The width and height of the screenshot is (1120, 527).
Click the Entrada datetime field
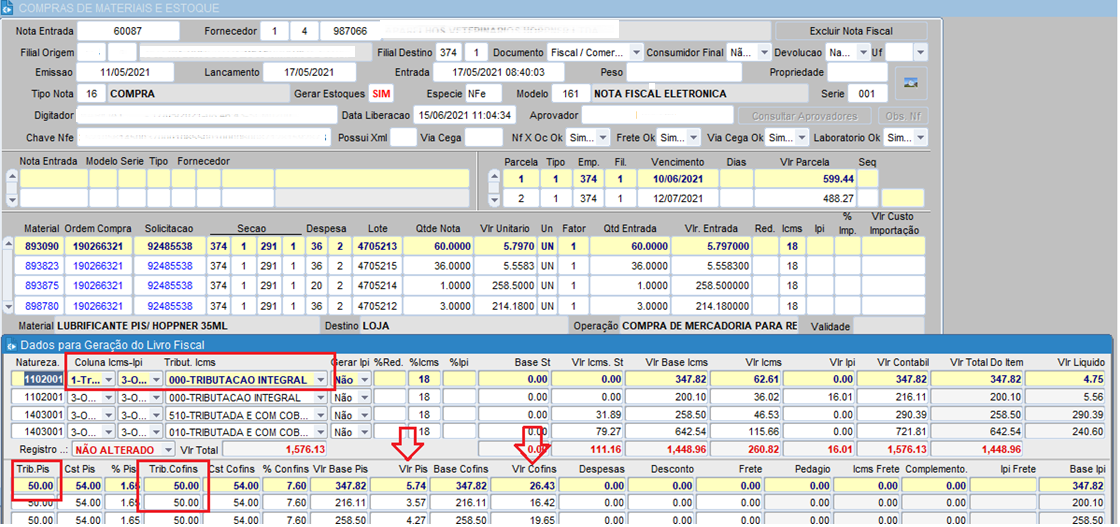[499, 72]
